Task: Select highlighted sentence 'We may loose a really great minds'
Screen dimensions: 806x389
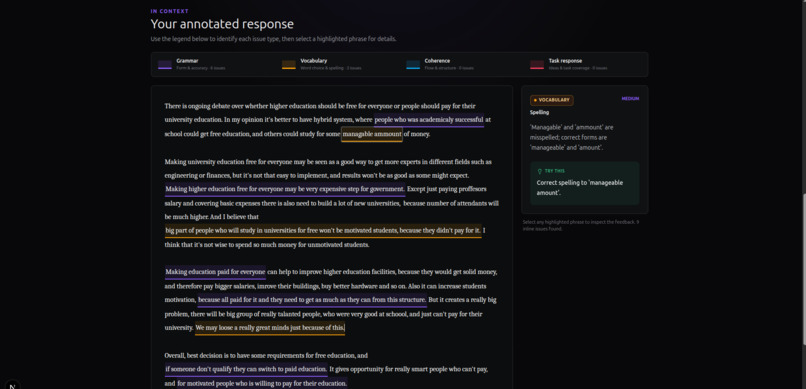Action: (x=270, y=328)
